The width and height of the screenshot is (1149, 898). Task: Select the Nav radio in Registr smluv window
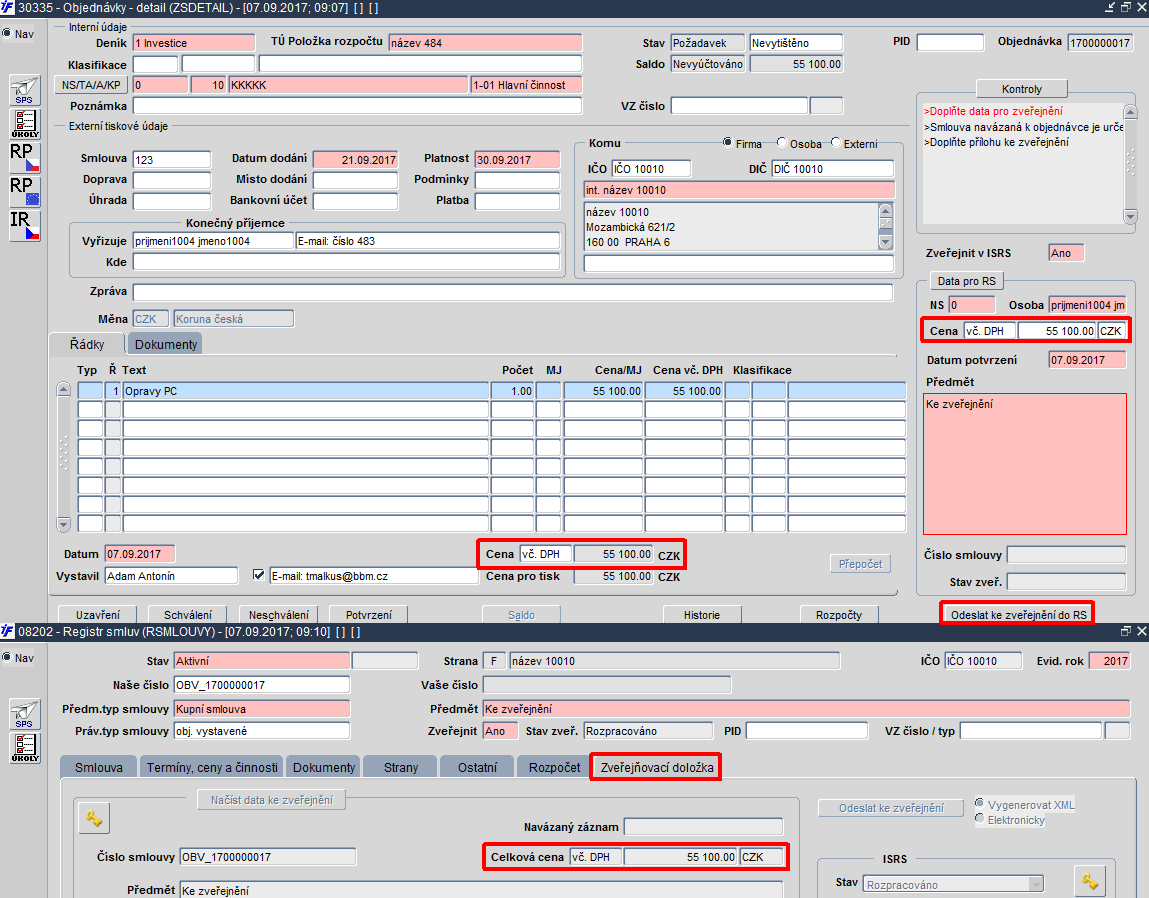pos(7,658)
